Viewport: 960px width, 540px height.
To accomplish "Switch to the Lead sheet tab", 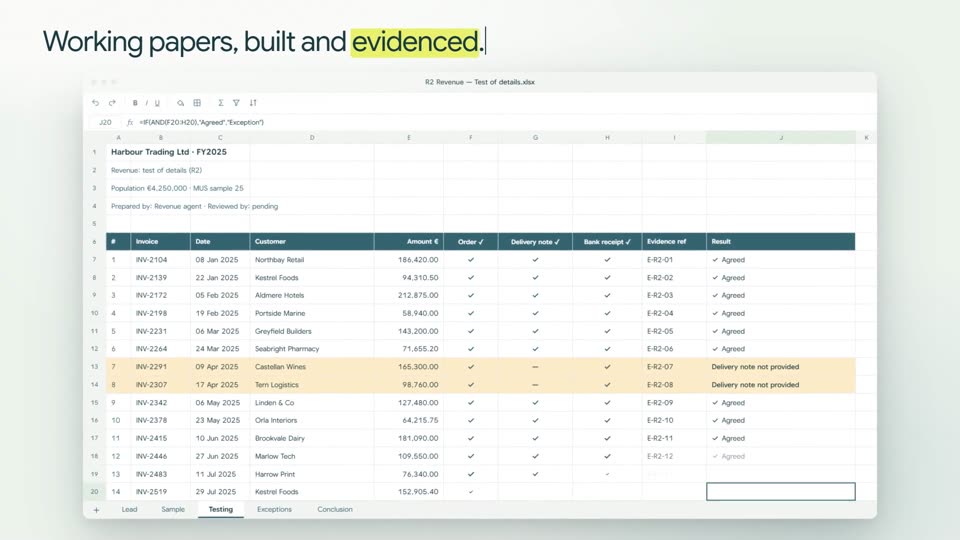I will [129, 509].
